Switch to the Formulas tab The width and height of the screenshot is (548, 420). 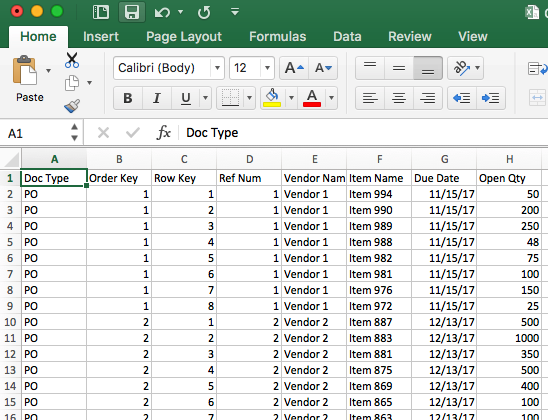tap(277, 37)
